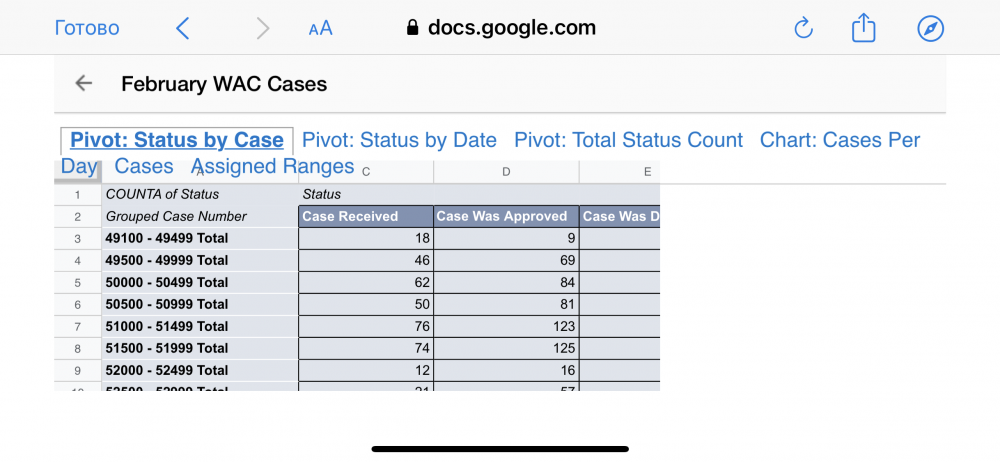Select column D header
This screenshot has height=462, width=1000.
click(506, 172)
